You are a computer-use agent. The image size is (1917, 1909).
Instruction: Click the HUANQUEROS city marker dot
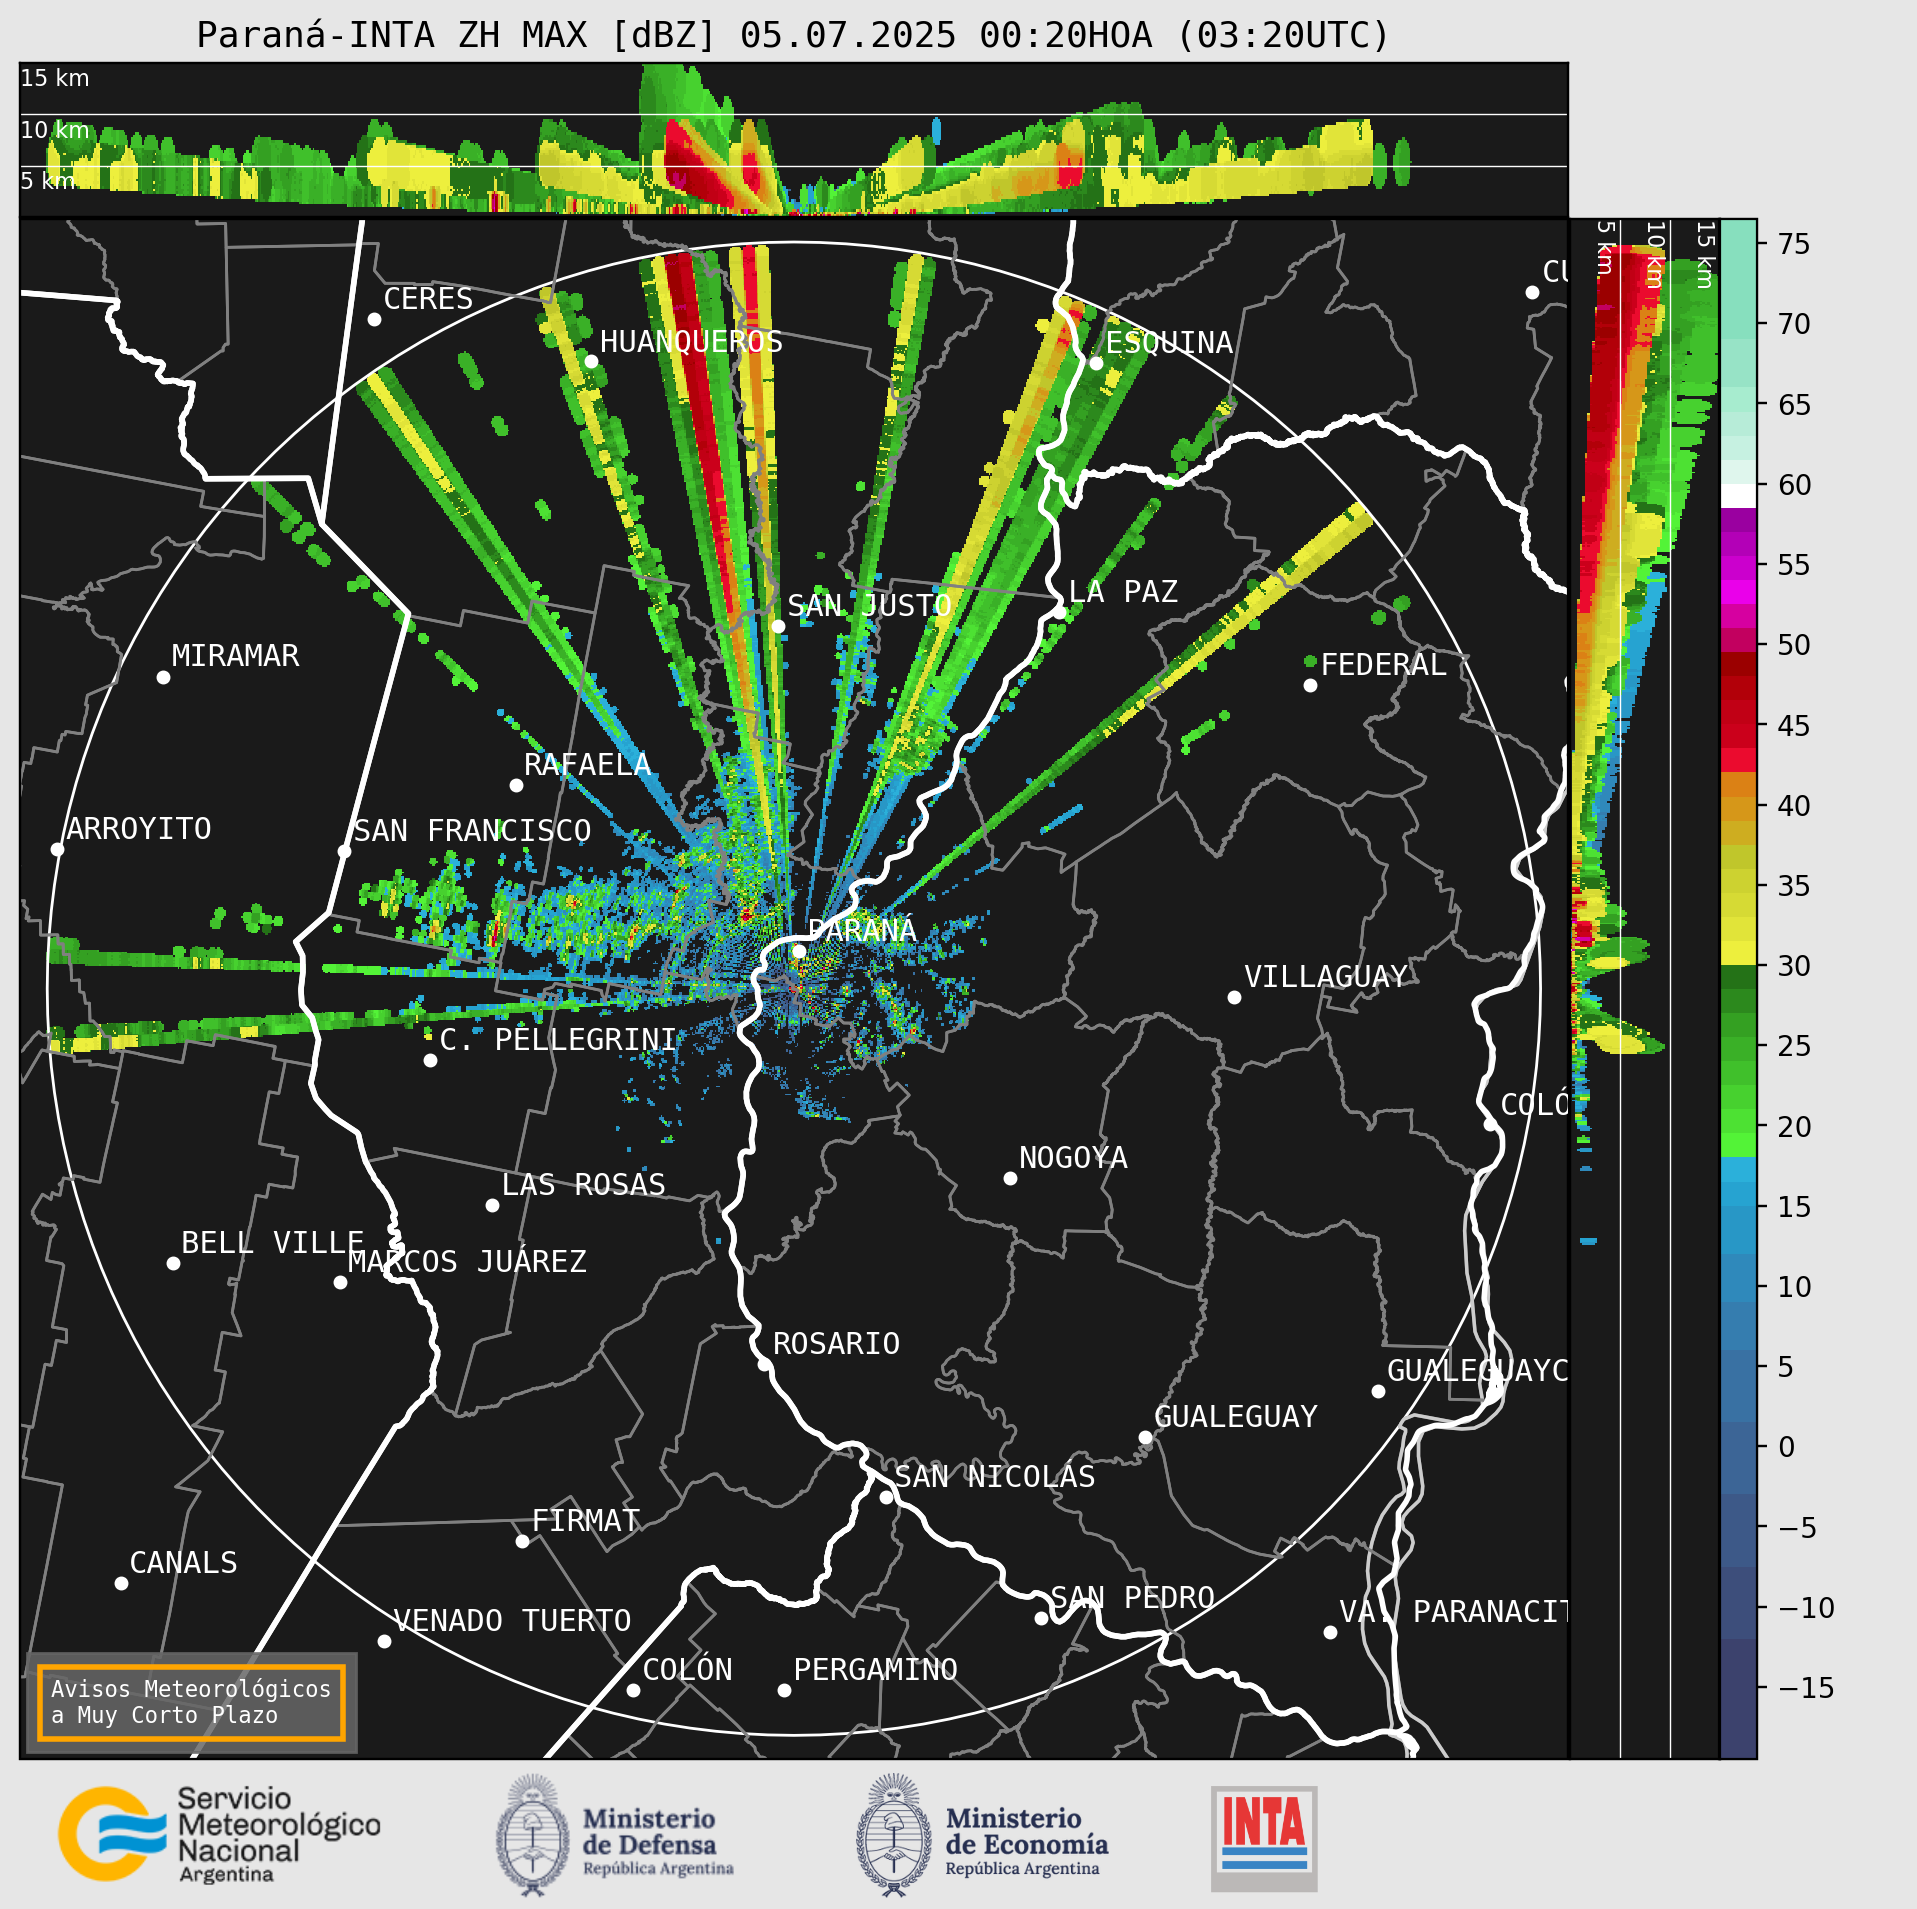(x=591, y=361)
